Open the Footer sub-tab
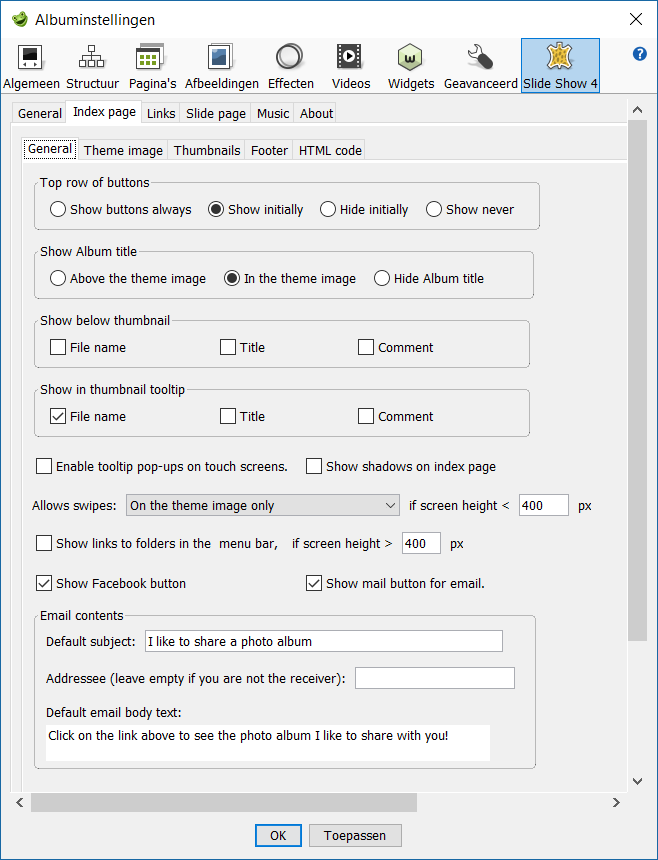The height and width of the screenshot is (860, 658). click(x=269, y=150)
